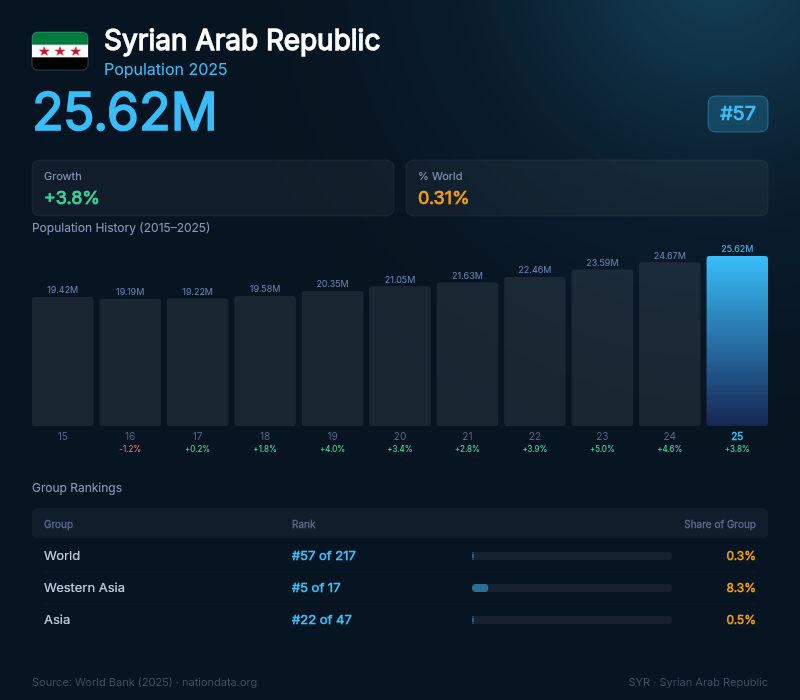This screenshot has width=800, height=700.
Task: Click the Western Asia share progress bar
Action: click(571, 588)
